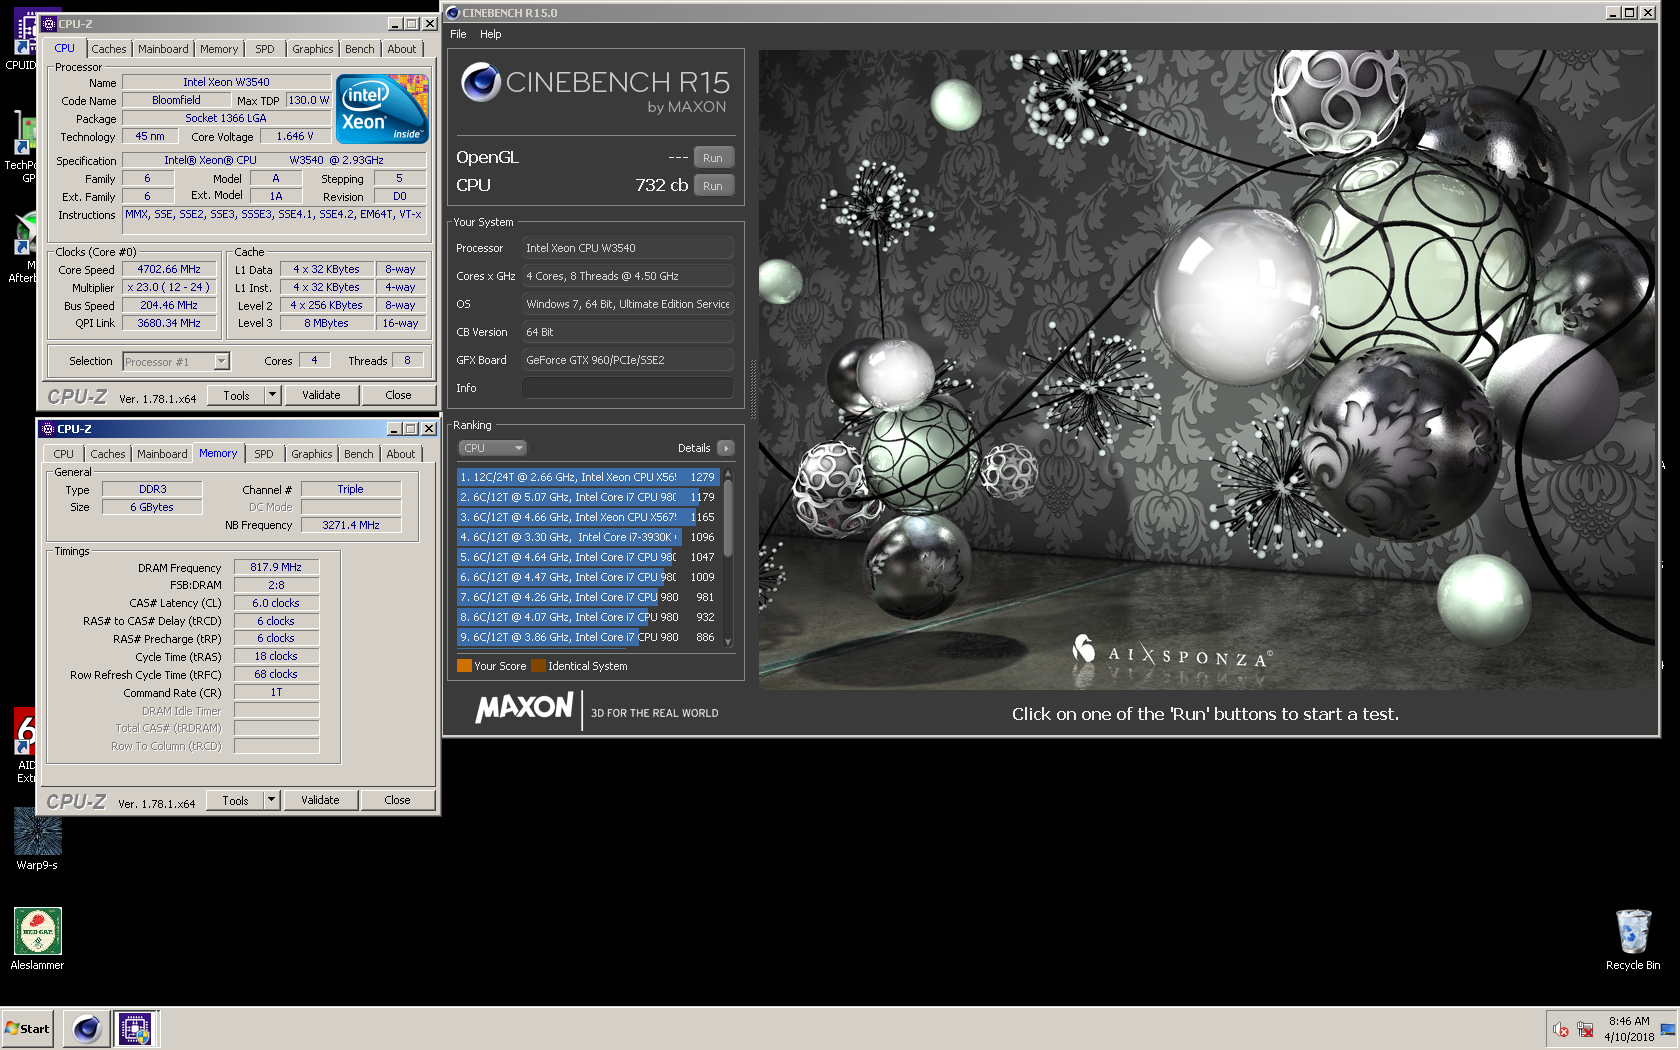Select ranking entry 9 scoring 886
The height and width of the screenshot is (1050, 1680).
[x=588, y=637]
